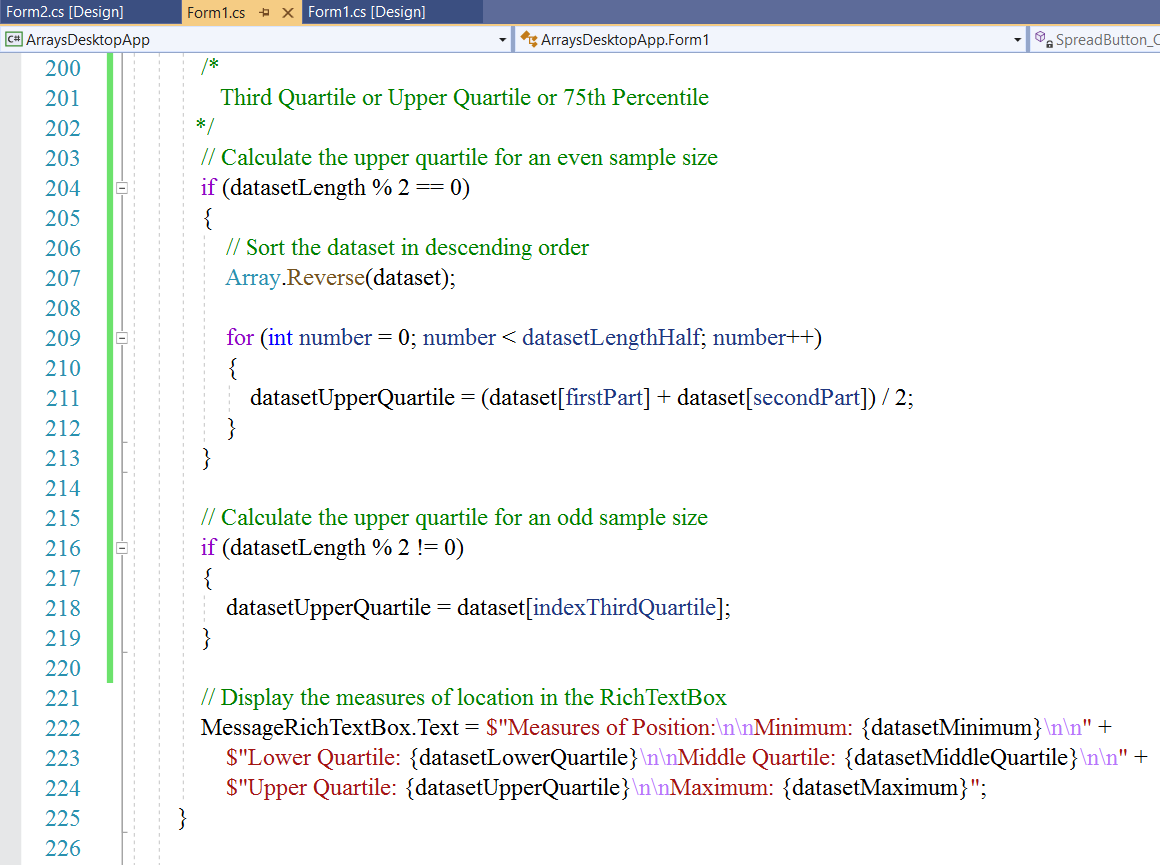
Task: Switch to the Form2.cs [Design] tab
Action: (65, 12)
